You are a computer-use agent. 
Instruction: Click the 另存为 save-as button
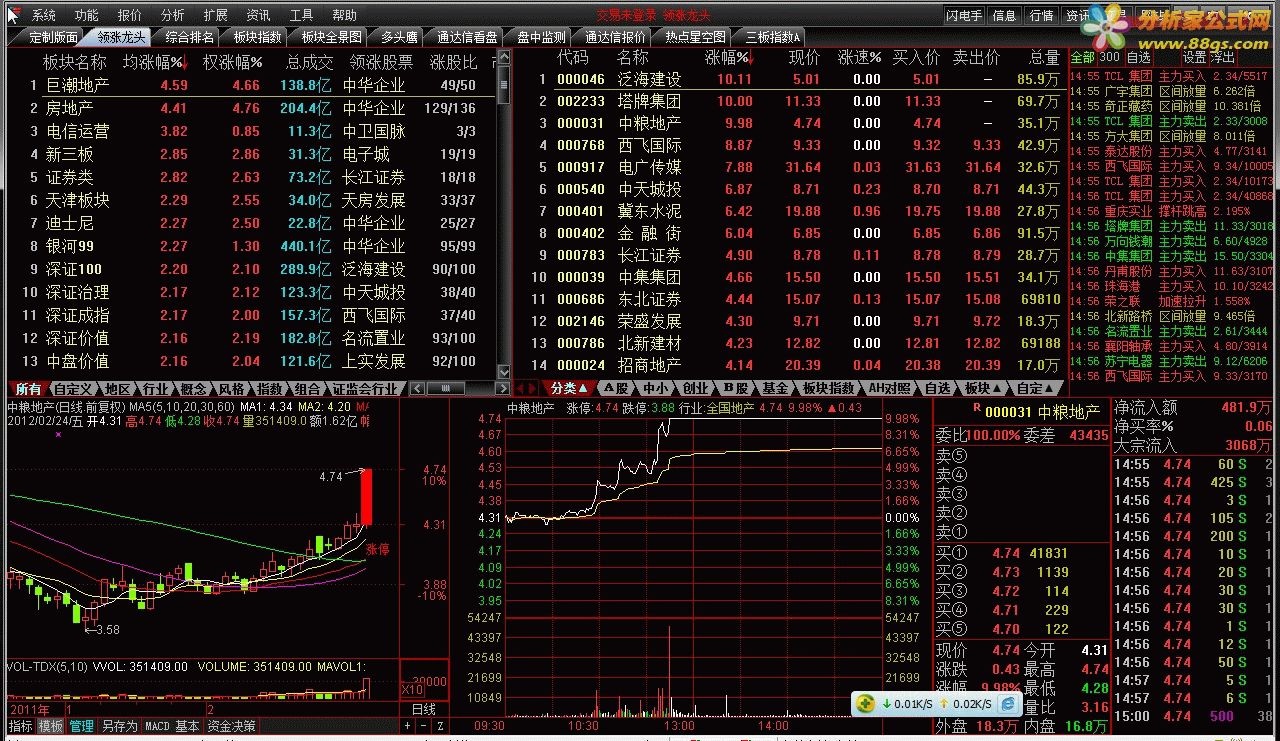(x=119, y=726)
